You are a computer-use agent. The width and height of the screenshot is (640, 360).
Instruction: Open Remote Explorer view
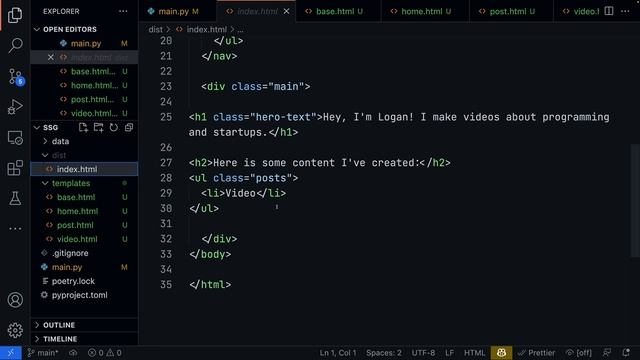15,138
